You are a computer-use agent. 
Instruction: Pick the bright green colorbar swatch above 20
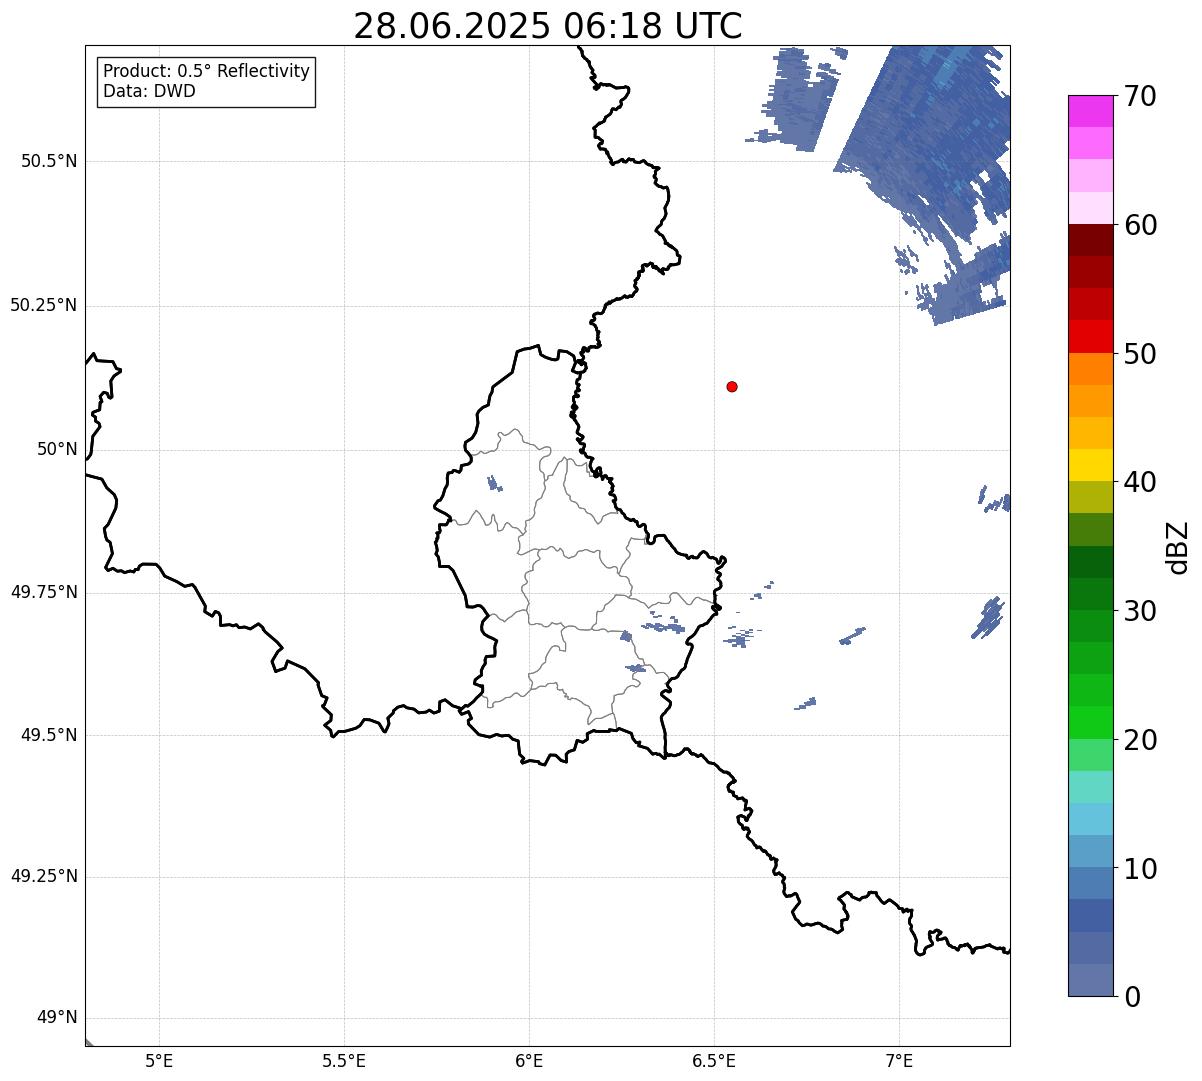pyautogui.click(x=1090, y=723)
